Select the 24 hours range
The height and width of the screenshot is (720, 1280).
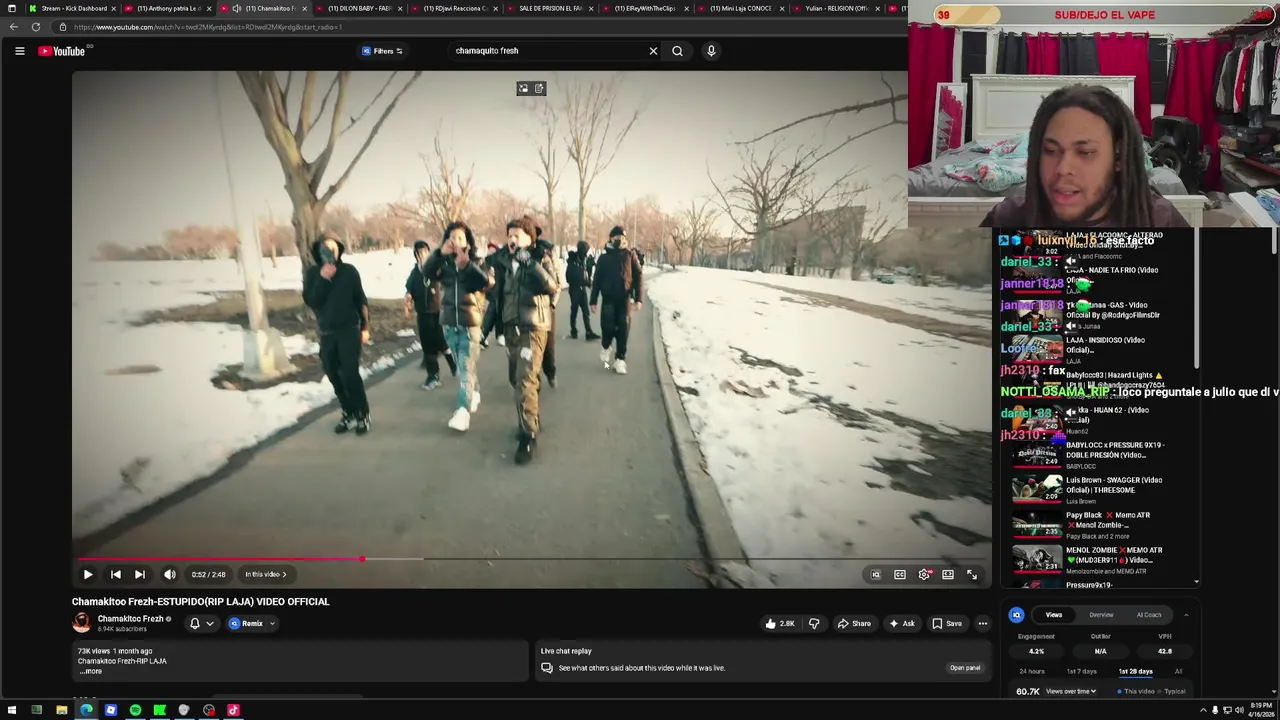pos(1032,672)
